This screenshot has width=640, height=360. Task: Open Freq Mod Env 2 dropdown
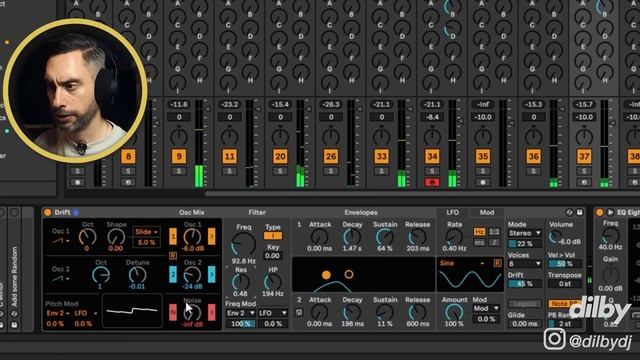[240, 313]
